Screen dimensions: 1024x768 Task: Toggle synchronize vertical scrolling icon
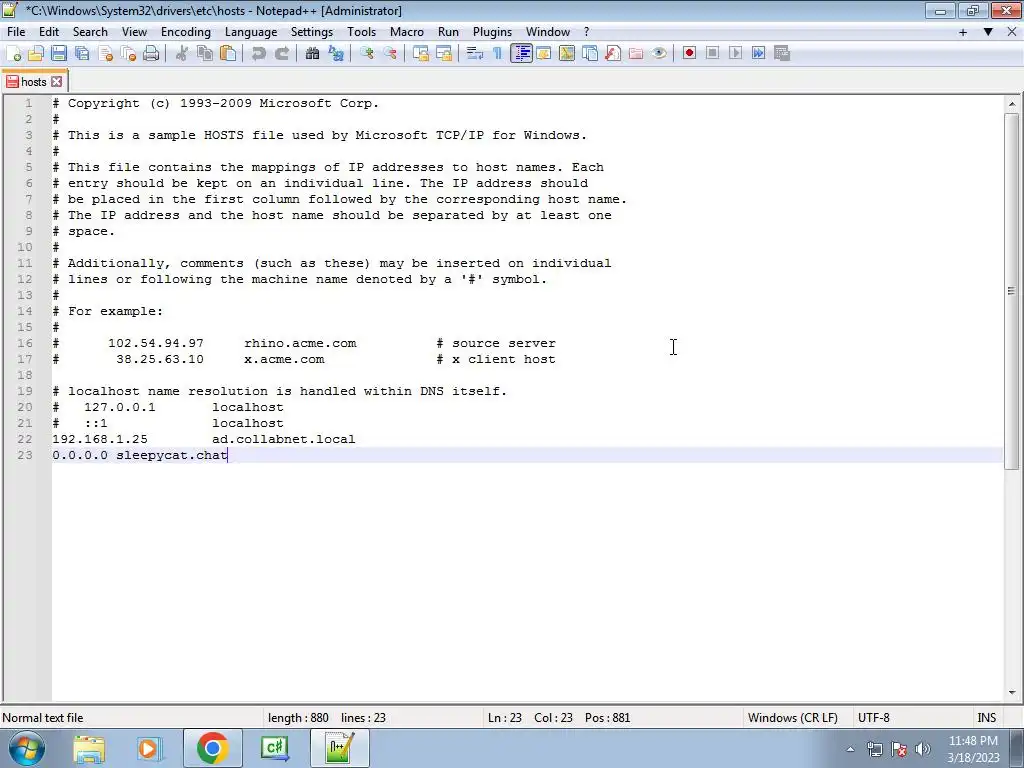coord(421,54)
